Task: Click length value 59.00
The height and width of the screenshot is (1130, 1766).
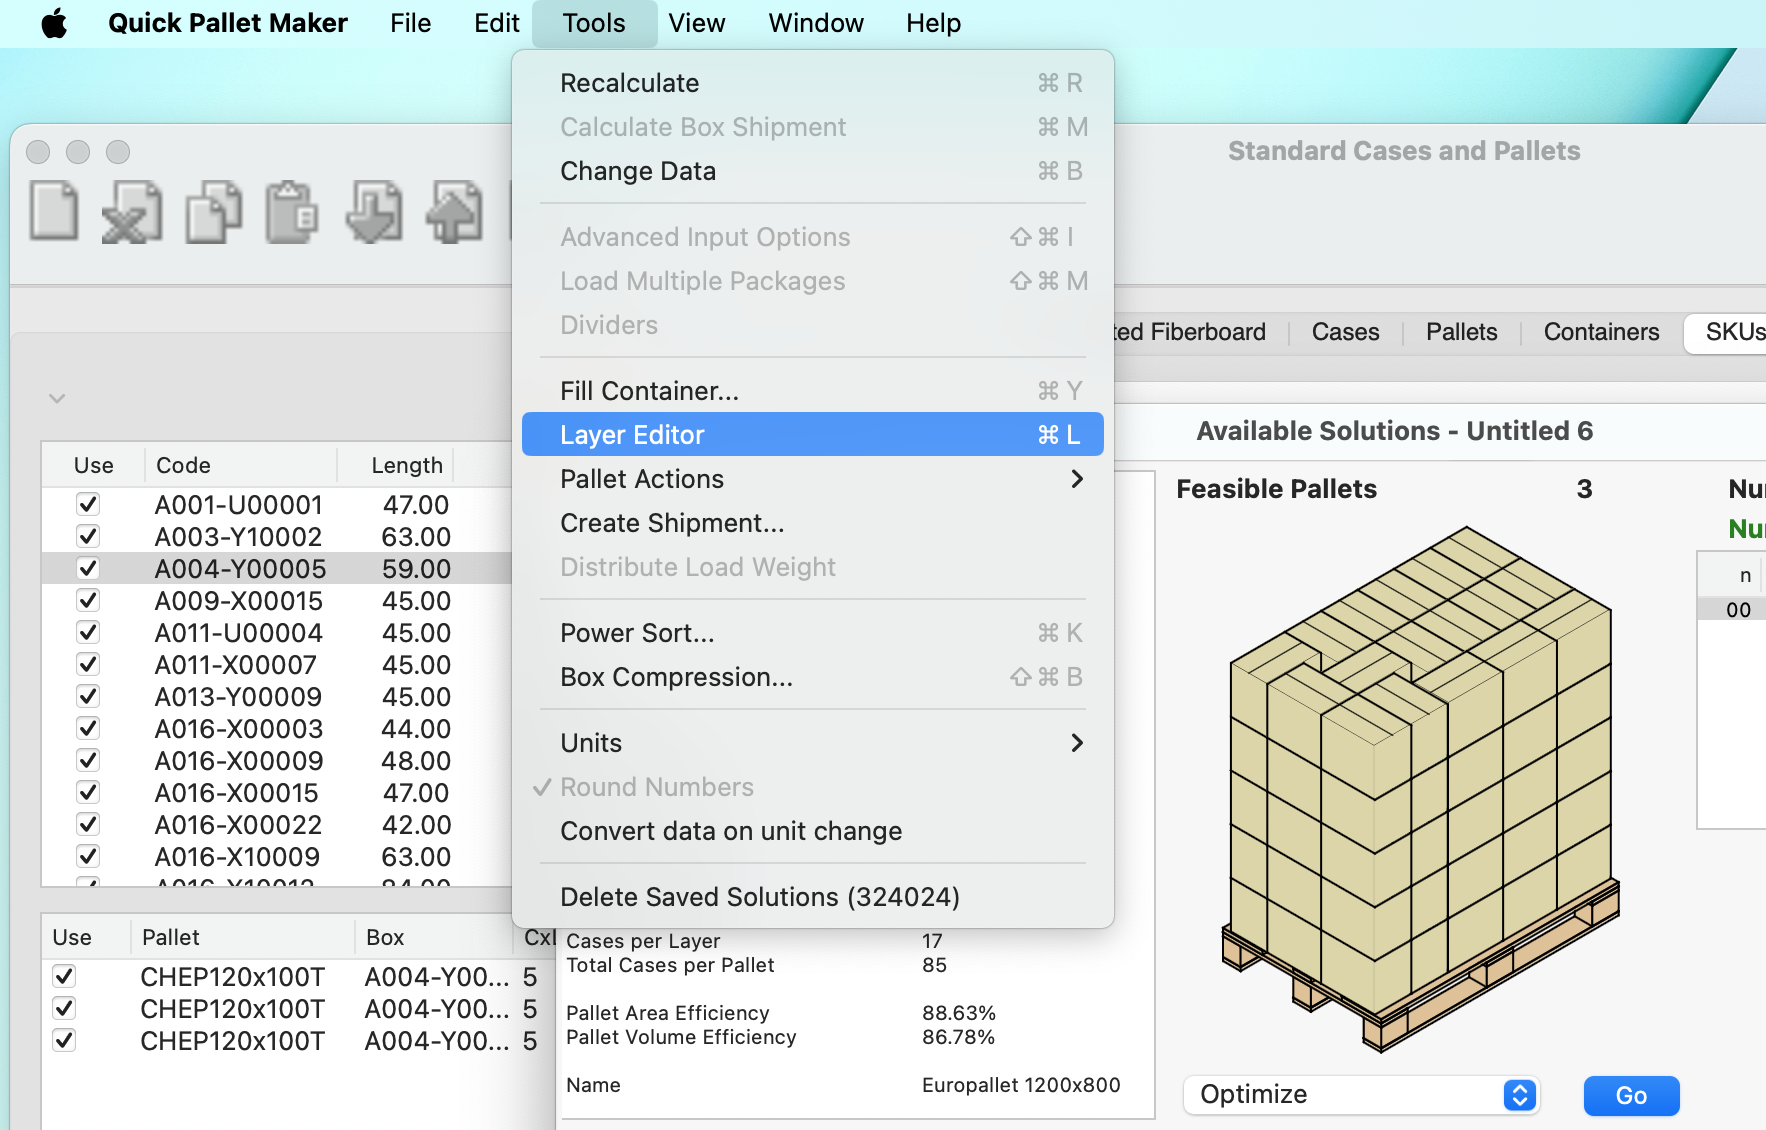Action: pos(416,569)
